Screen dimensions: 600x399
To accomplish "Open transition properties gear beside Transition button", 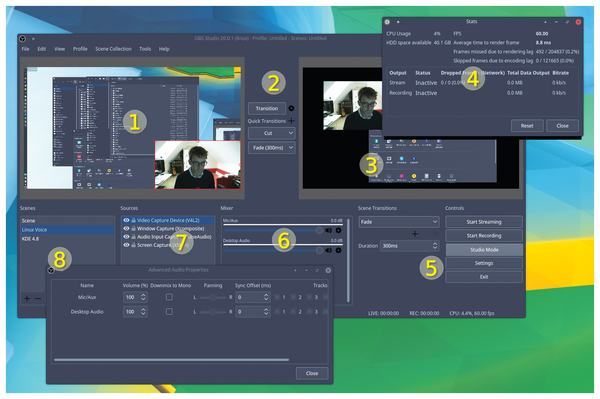I will coord(291,108).
